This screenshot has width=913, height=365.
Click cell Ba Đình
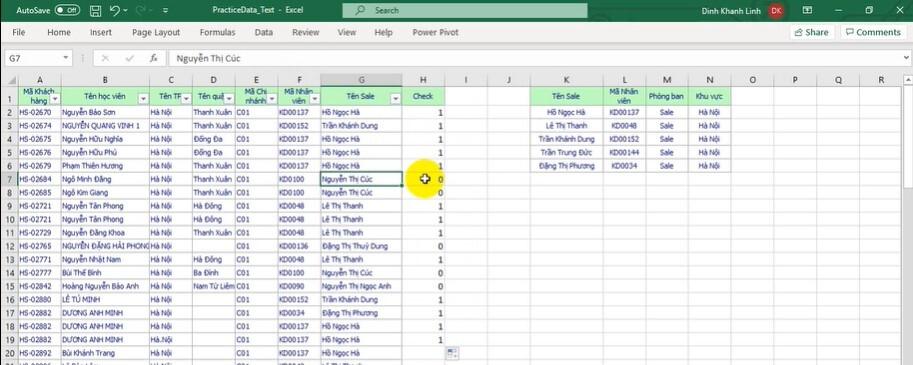[214, 273]
